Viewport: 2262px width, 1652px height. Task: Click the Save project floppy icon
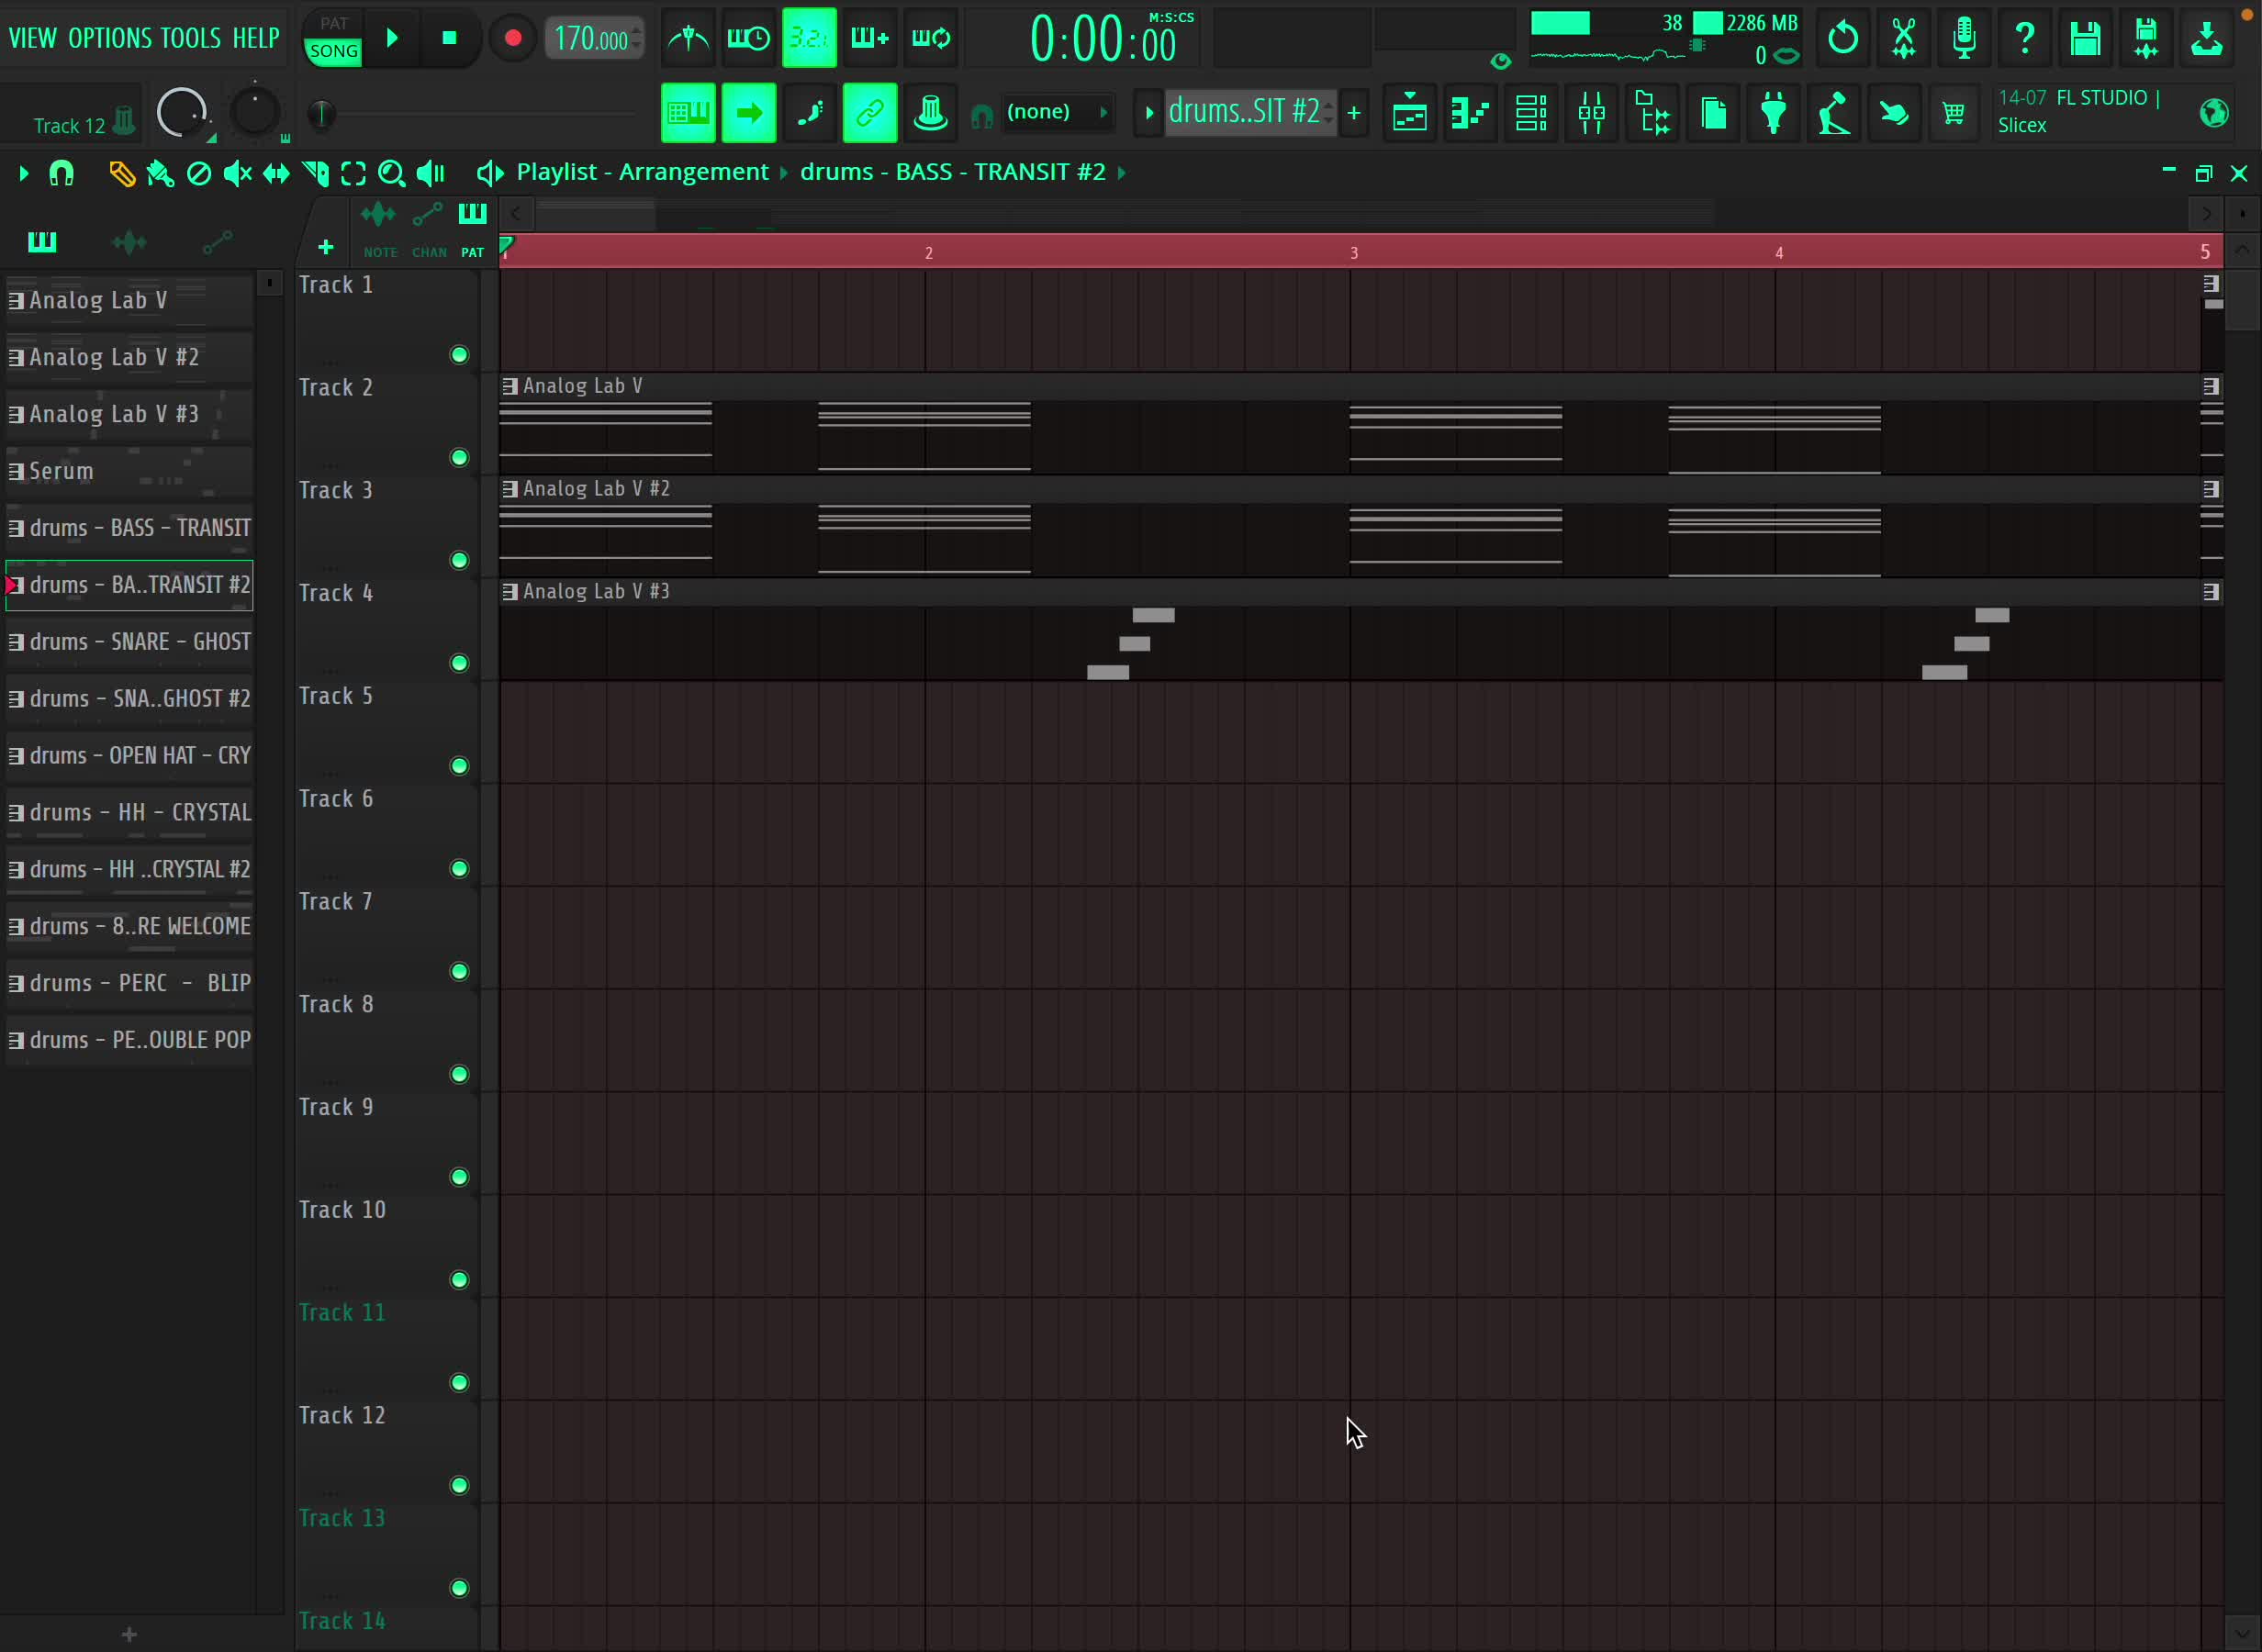coord(2085,38)
